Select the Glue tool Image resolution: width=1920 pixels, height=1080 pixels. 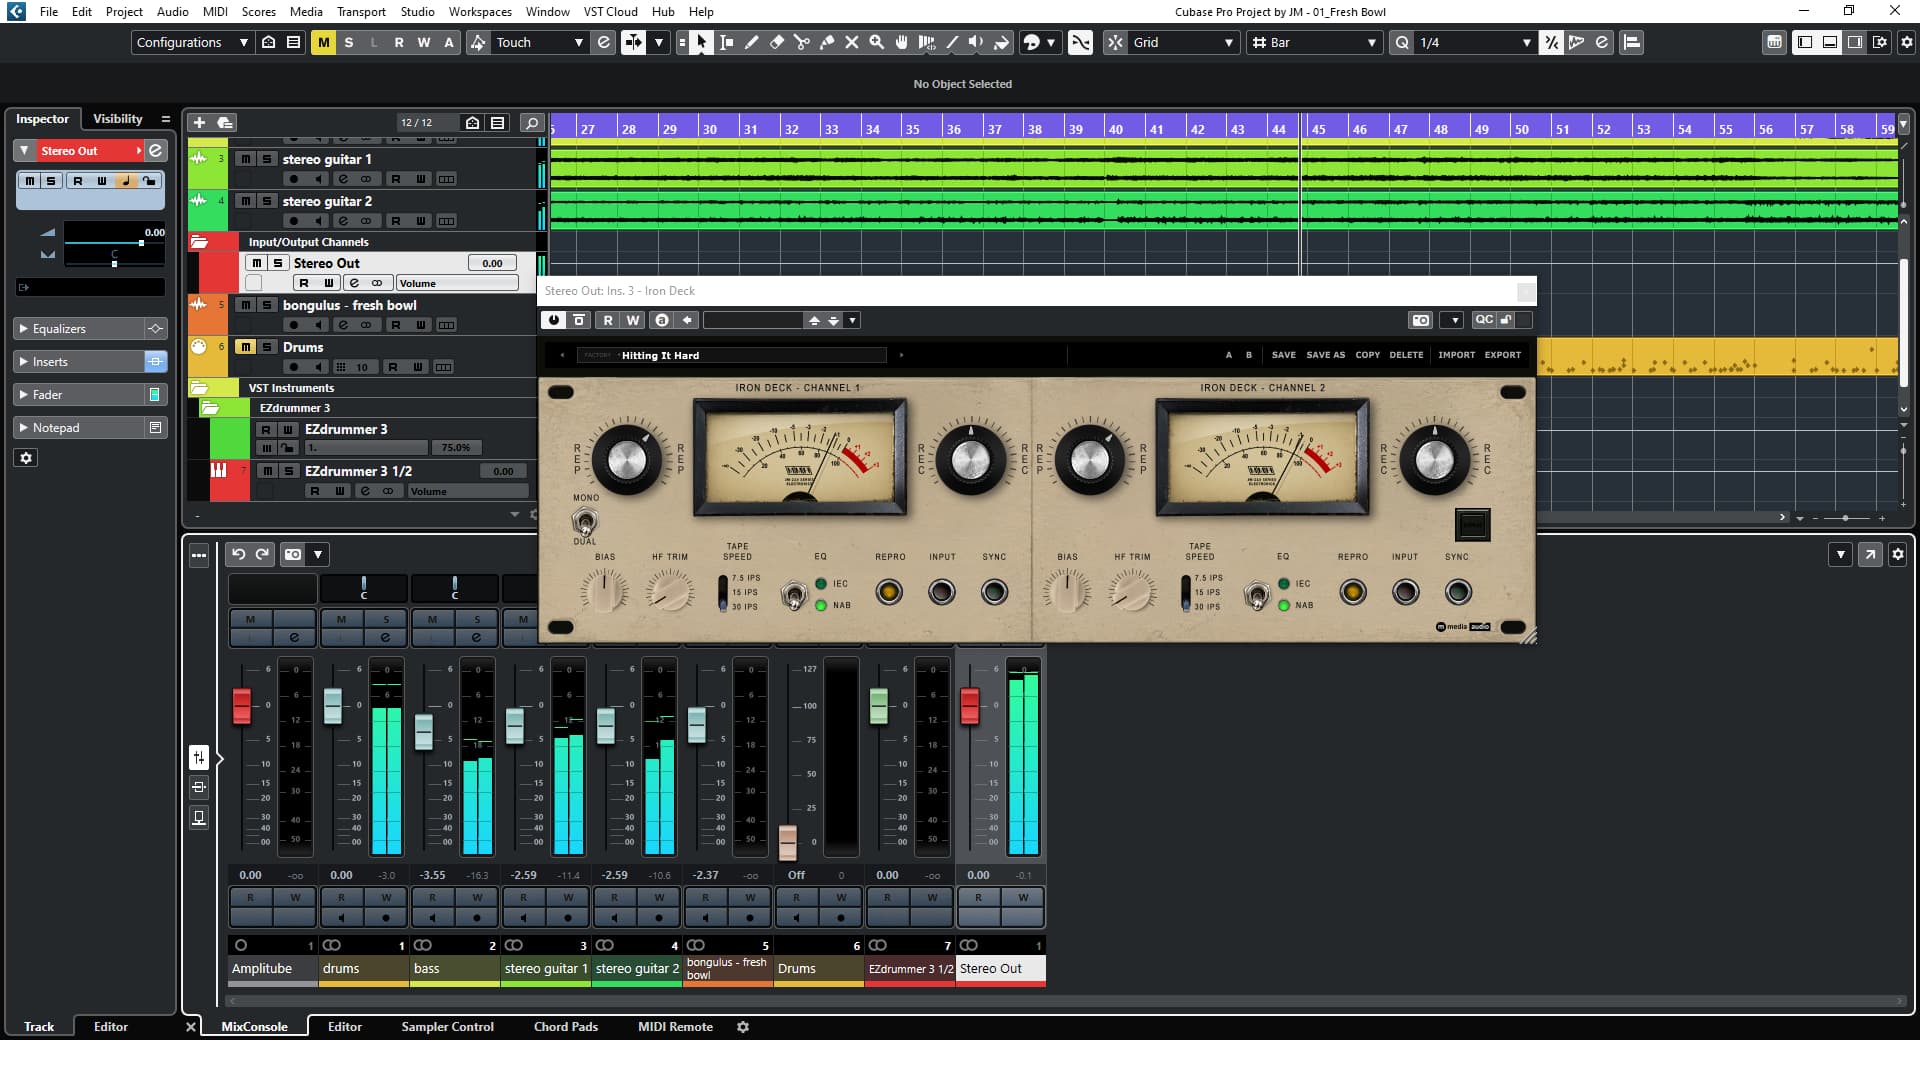click(x=827, y=42)
